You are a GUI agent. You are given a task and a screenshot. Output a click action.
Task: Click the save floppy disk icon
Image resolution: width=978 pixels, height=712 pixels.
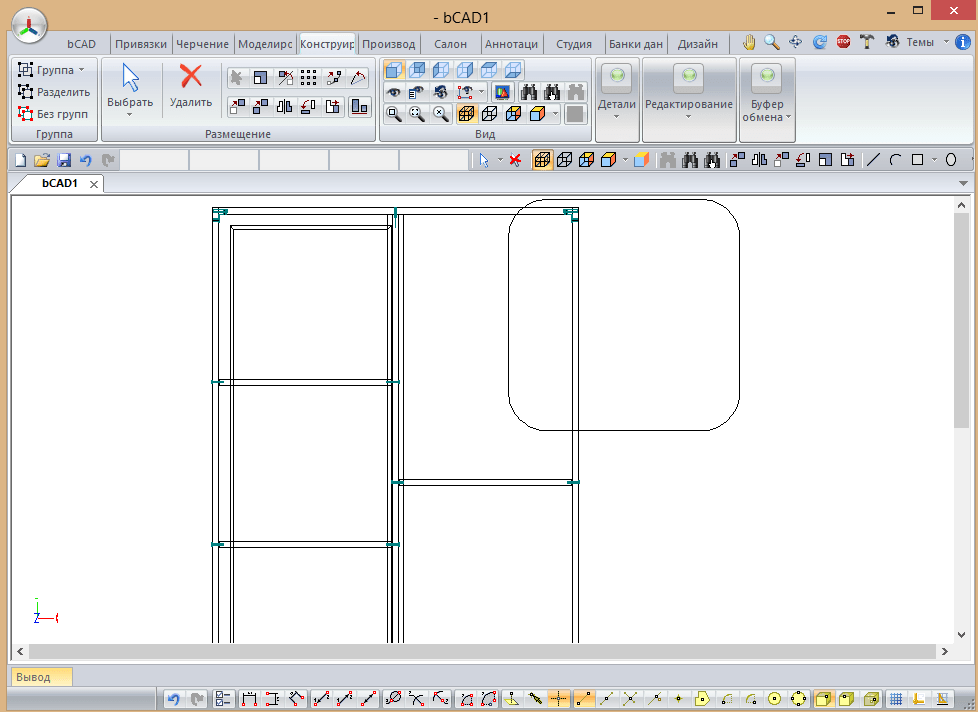pyautogui.click(x=64, y=160)
